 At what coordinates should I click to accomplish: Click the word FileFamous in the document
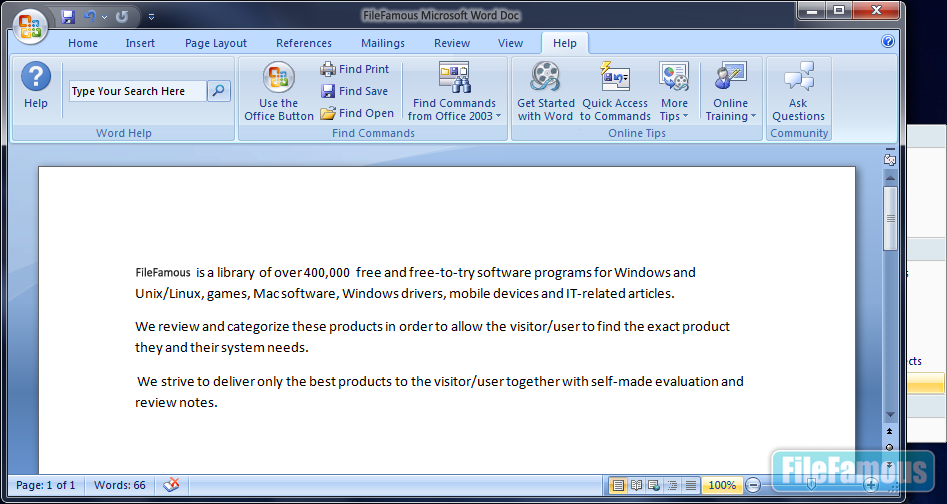tap(163, 273)
